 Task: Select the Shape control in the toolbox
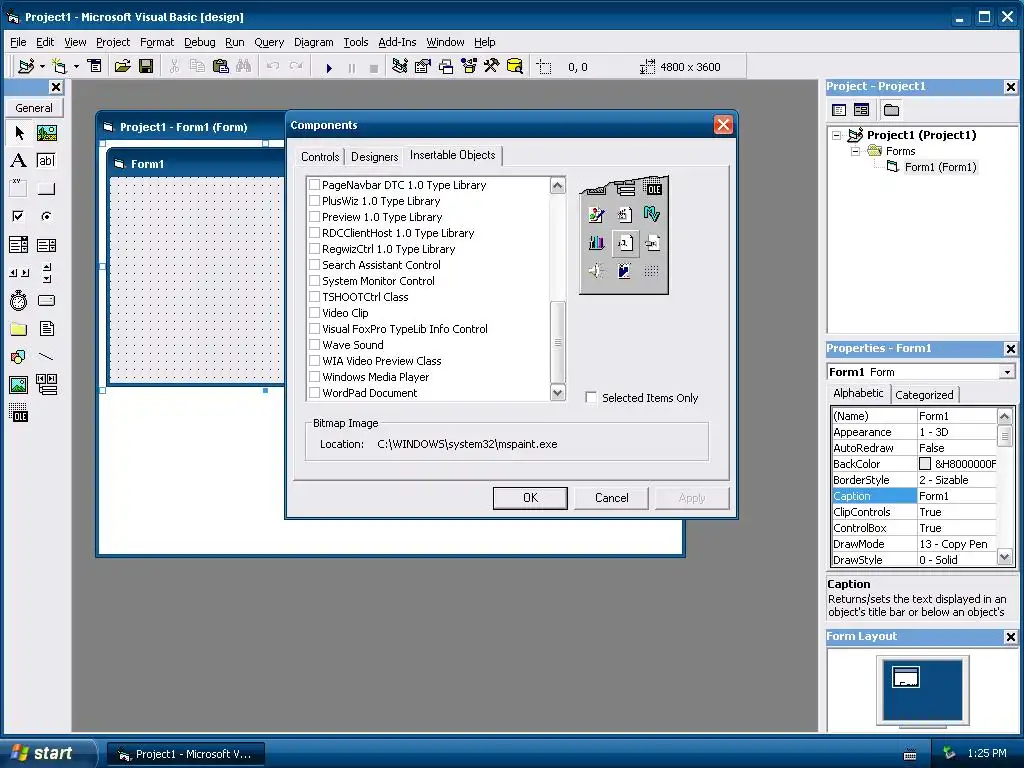click(x=19, y=357)
